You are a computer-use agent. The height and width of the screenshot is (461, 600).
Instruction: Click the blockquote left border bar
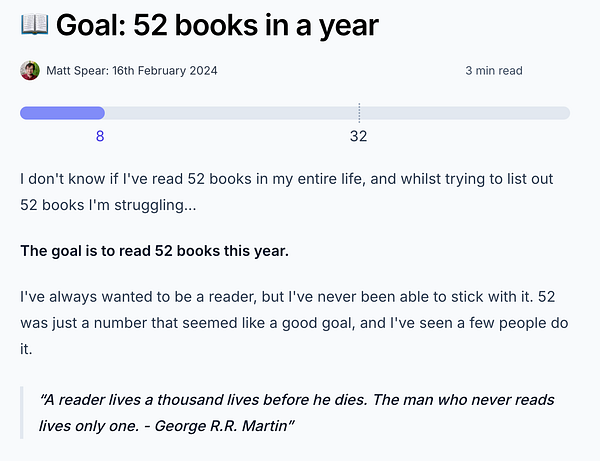22,413
